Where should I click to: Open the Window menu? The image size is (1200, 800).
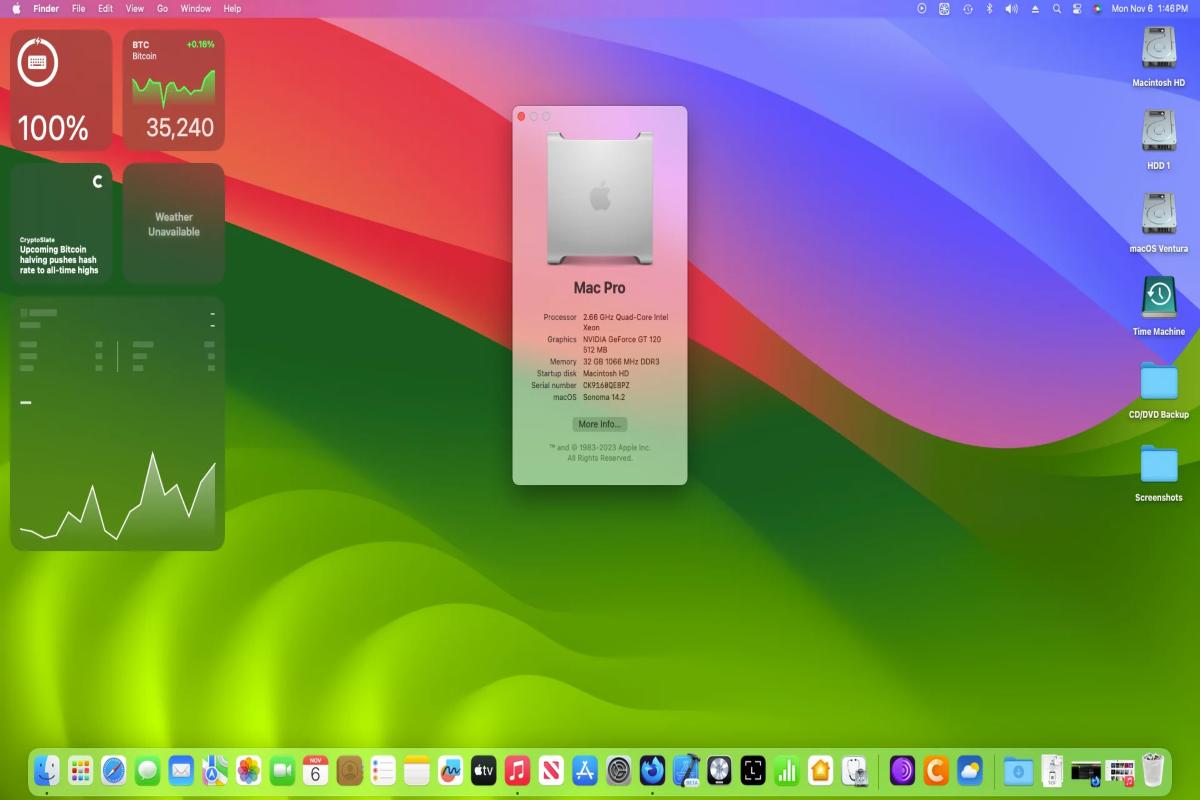pyautogui.click(x=196, y=8)
